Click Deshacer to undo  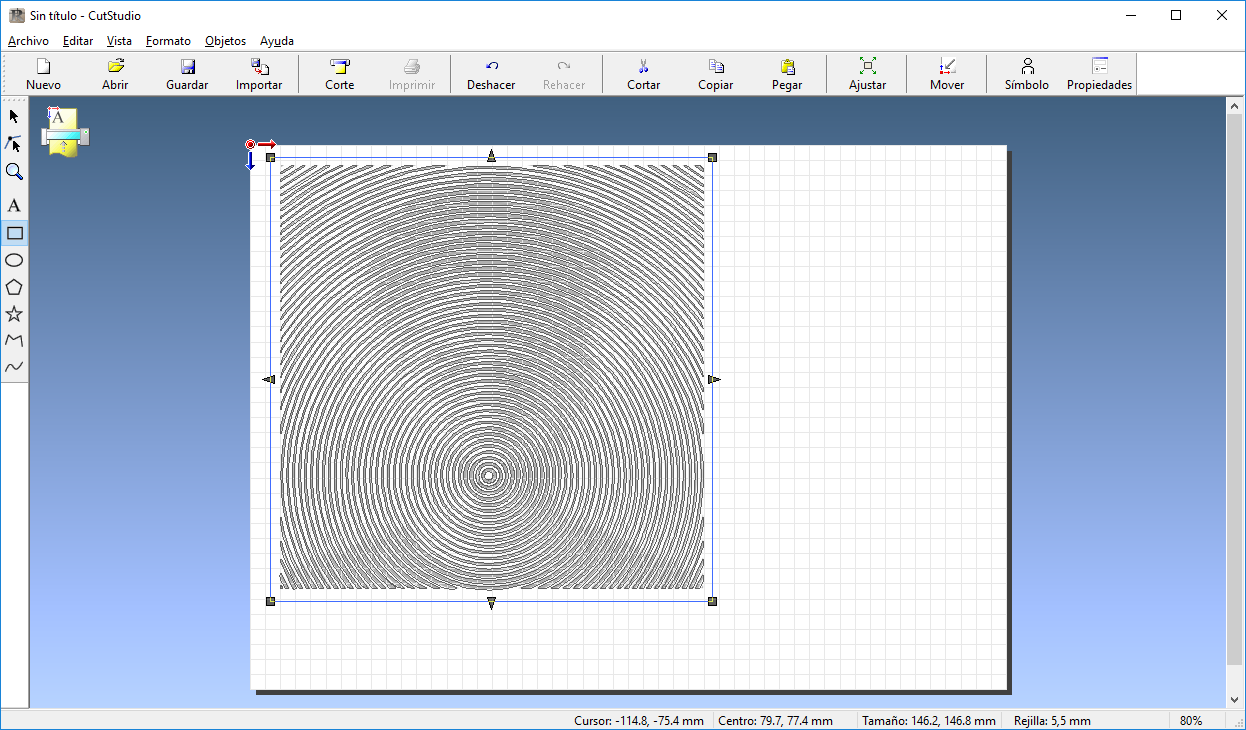491,74
